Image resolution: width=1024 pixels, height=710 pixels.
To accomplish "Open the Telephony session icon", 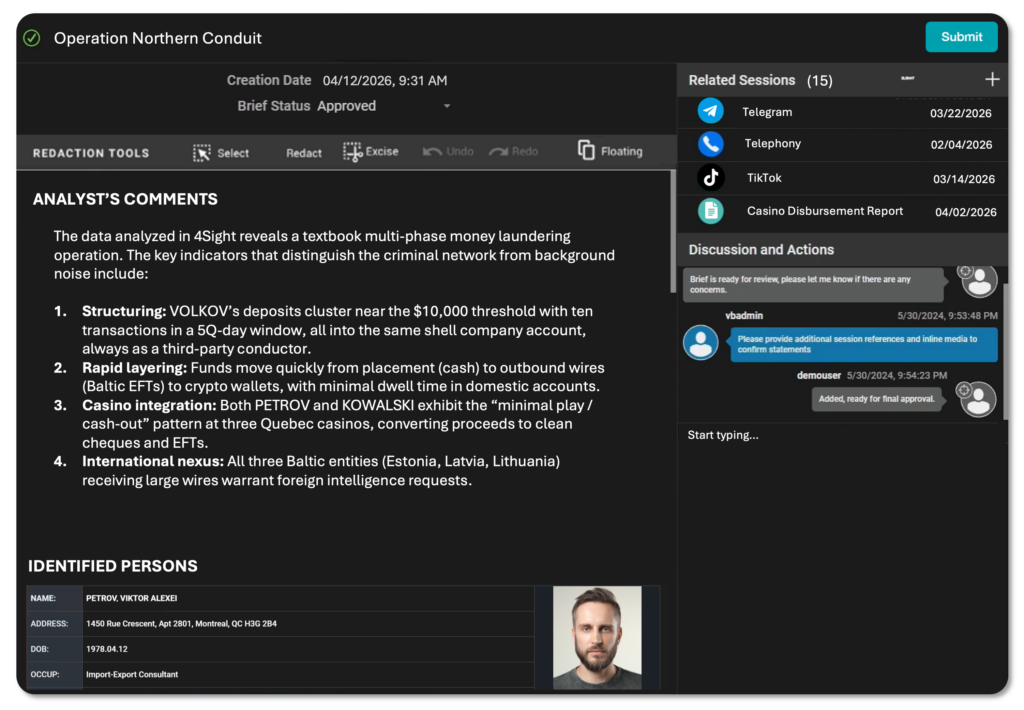I will [711, 144].
